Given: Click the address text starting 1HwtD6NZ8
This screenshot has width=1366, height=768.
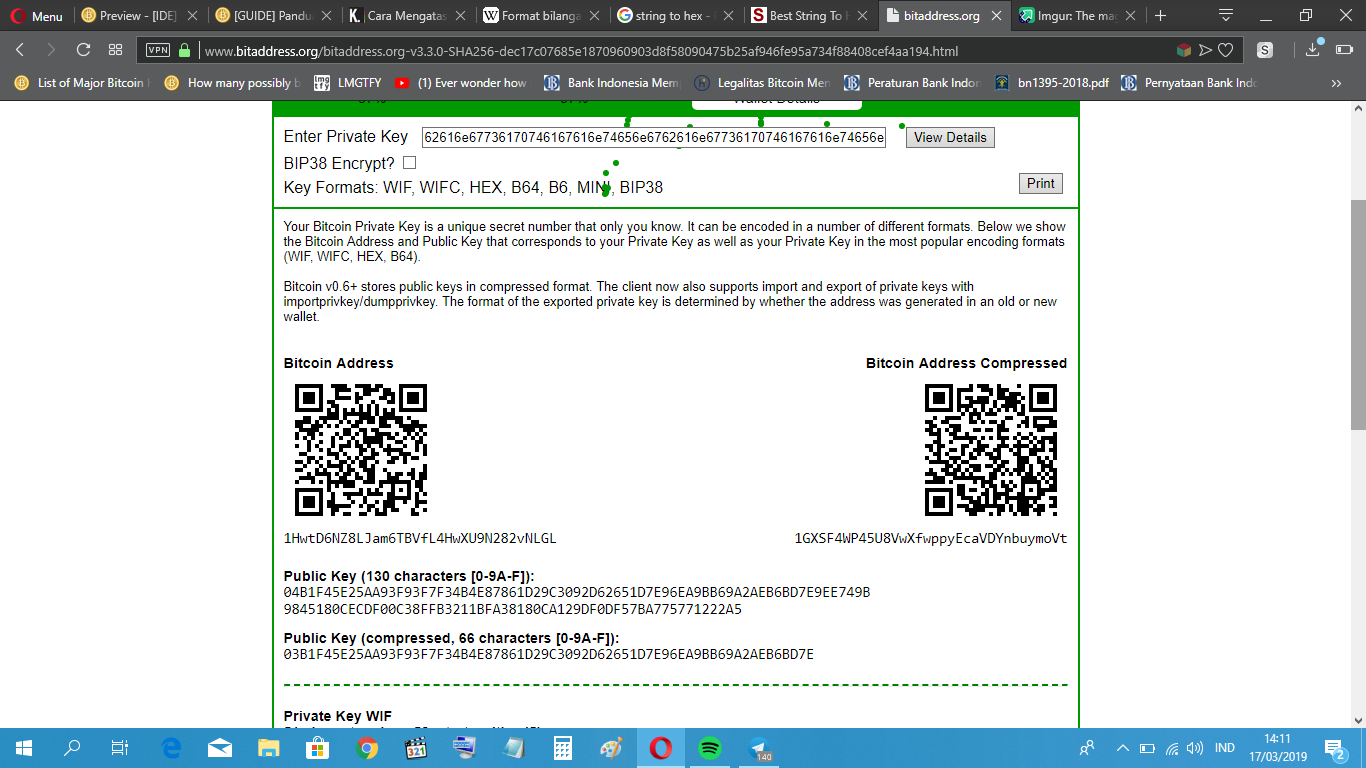Looking at the screenshot, I should [420, 538].
